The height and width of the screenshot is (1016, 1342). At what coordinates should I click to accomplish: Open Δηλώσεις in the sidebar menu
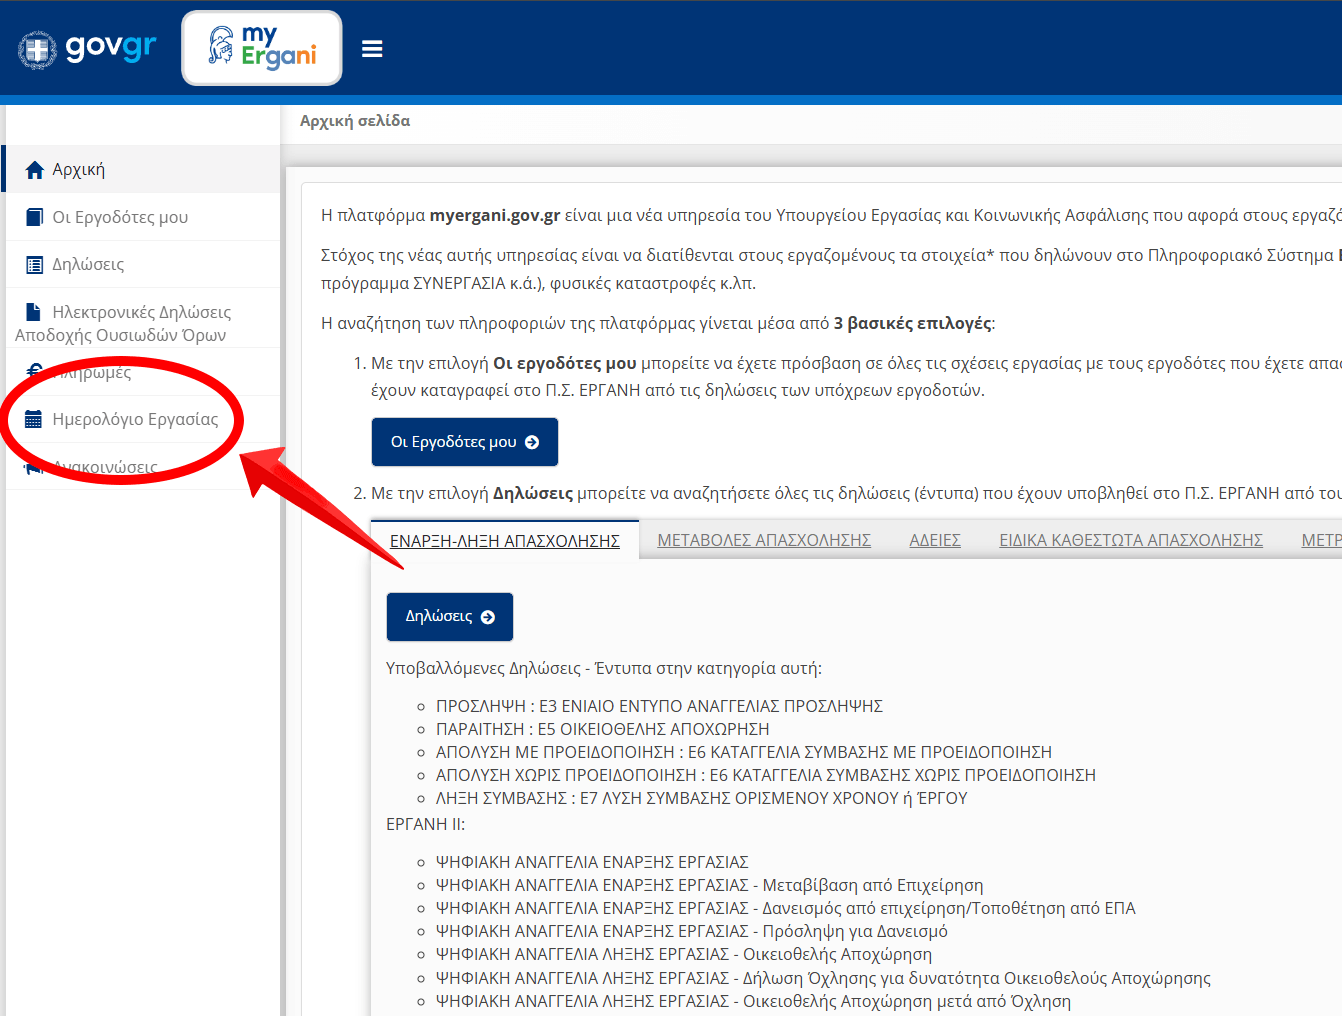click(x=88, y=265)
